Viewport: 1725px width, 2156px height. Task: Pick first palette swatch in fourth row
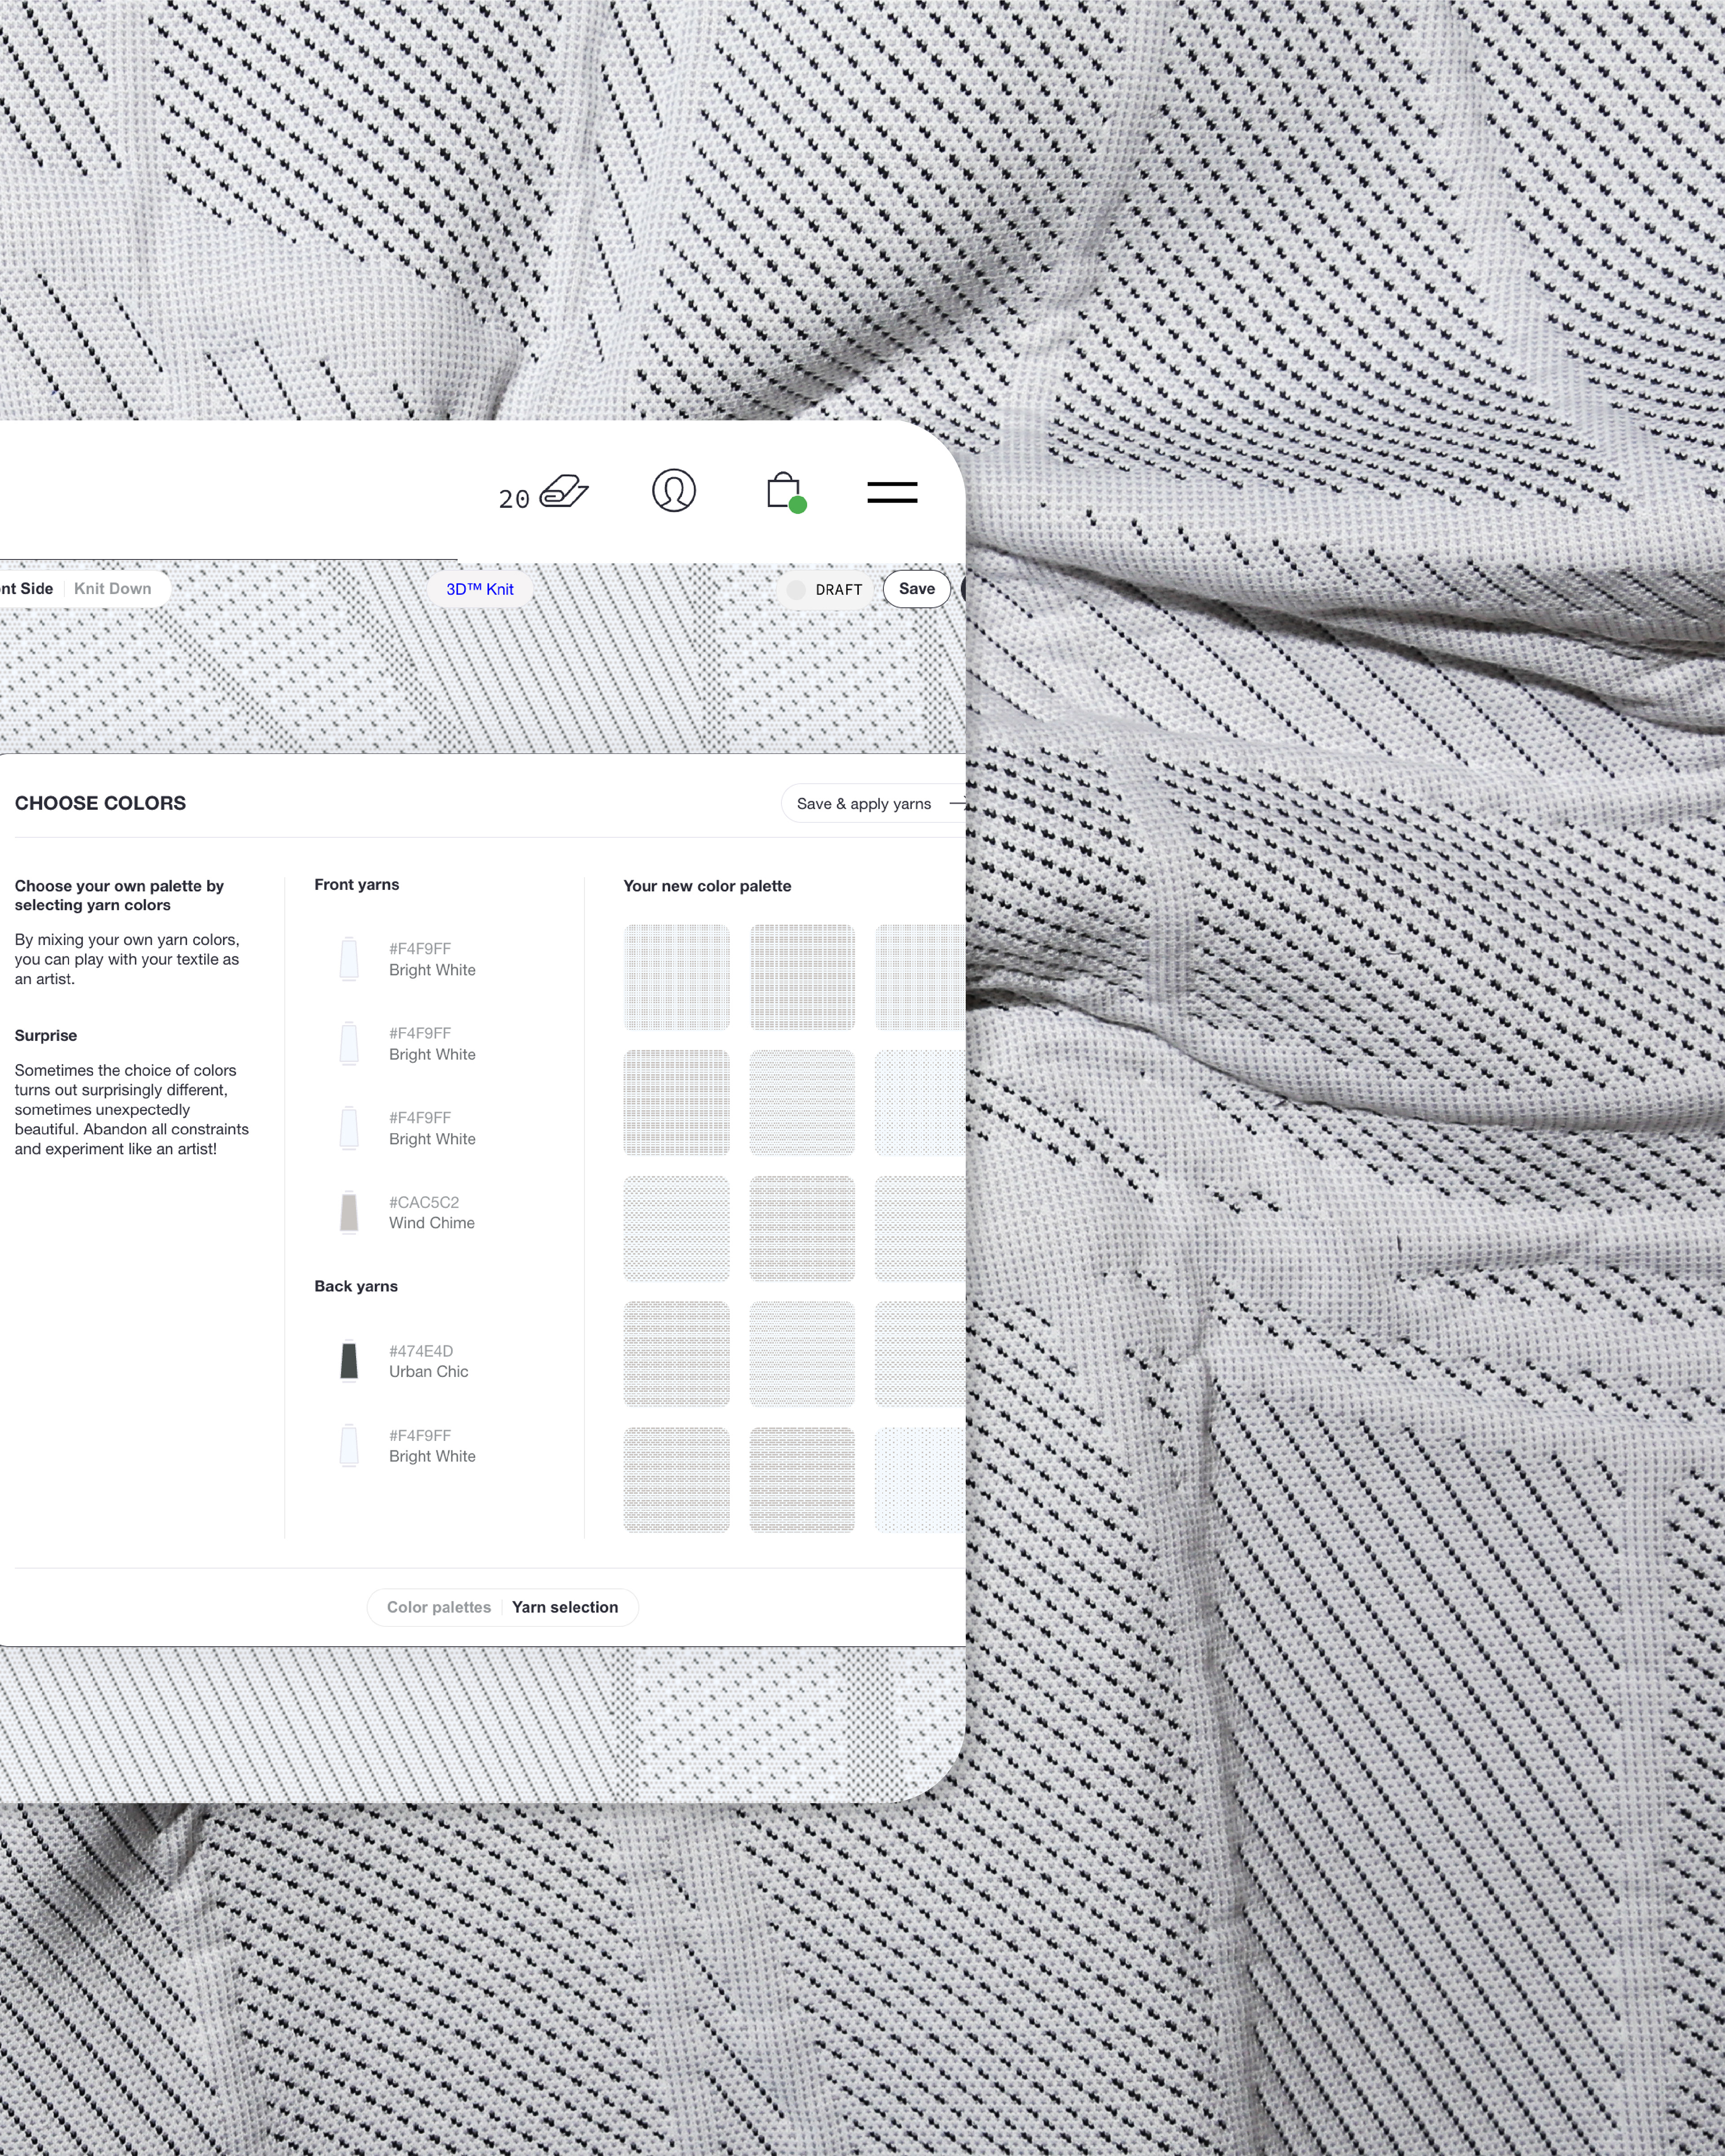(x=677, y=1354)
